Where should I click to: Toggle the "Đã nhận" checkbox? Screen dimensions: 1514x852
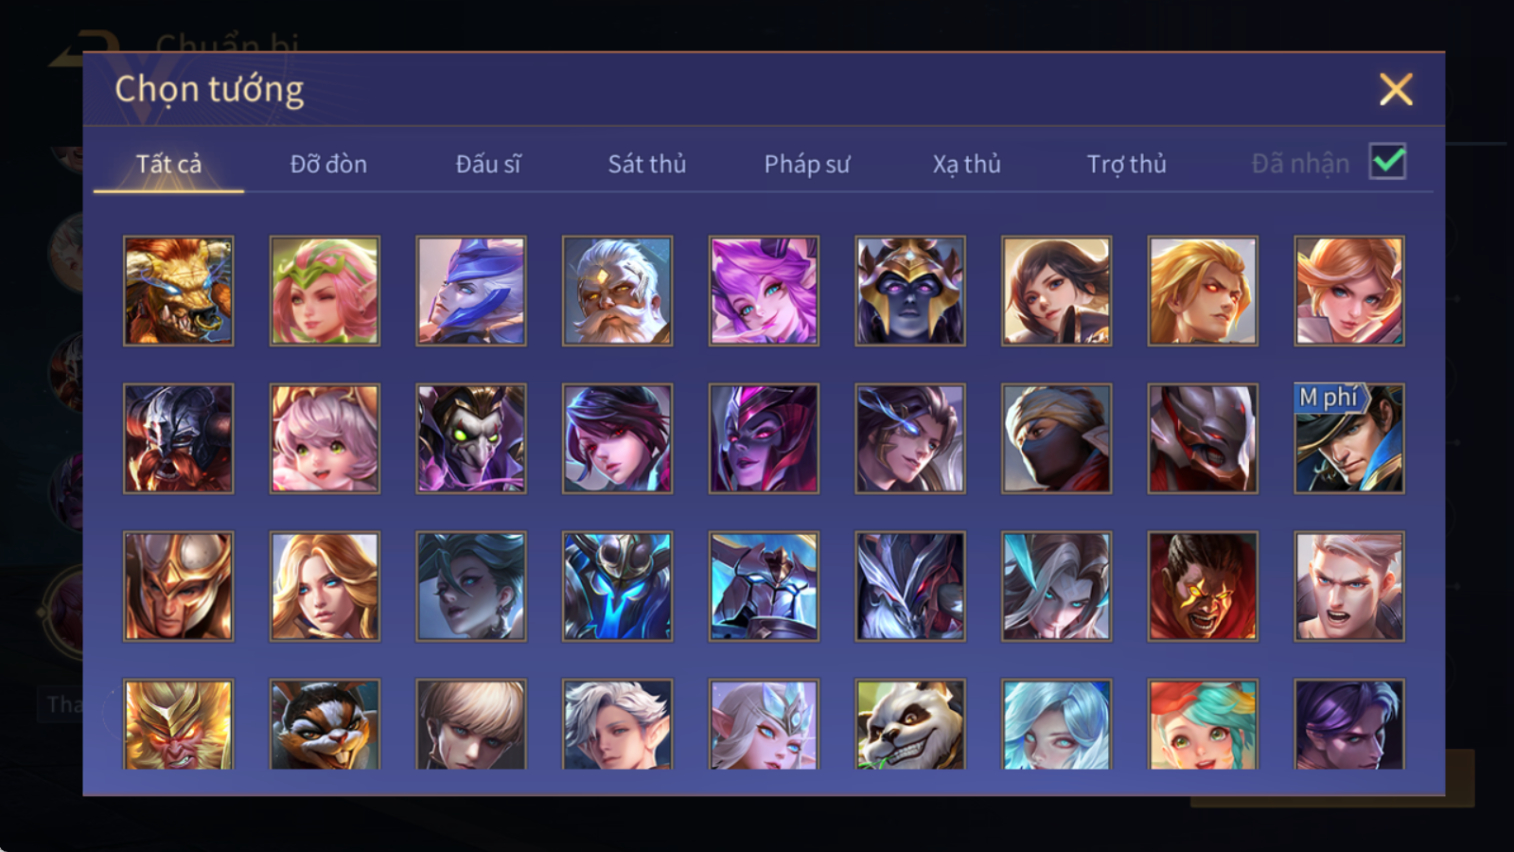pyautogui.click(x=1388, y=162)
